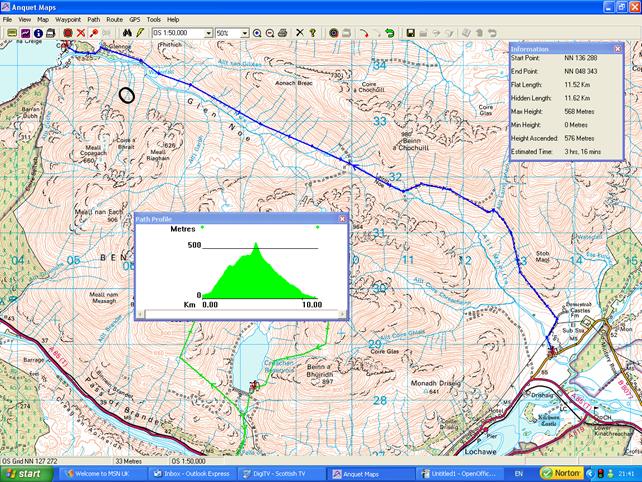Open the Route menu
The width and height of the screenshot is (642, 482).
pyautogui.click(x=114, y=19)
